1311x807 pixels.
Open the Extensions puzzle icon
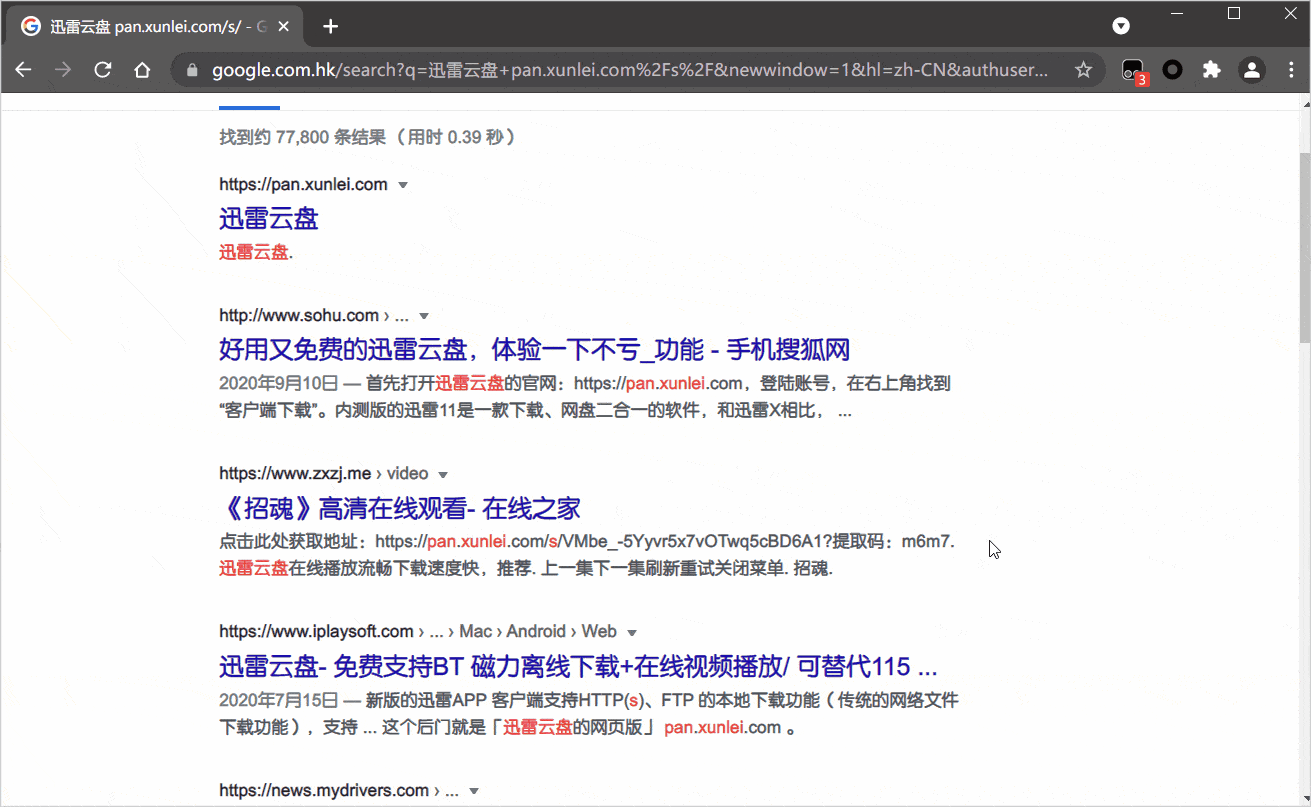tap(1211, 70)
